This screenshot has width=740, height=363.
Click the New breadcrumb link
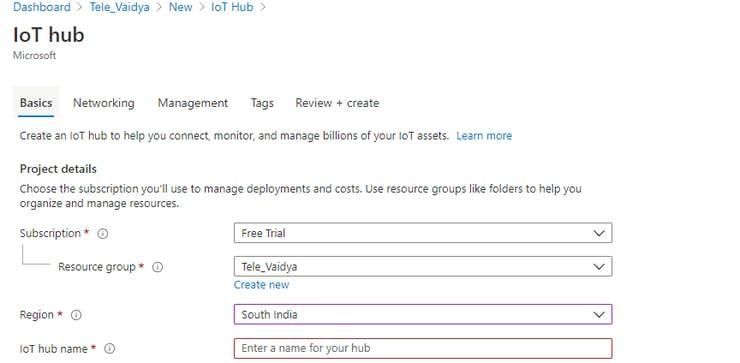(180, 7)
